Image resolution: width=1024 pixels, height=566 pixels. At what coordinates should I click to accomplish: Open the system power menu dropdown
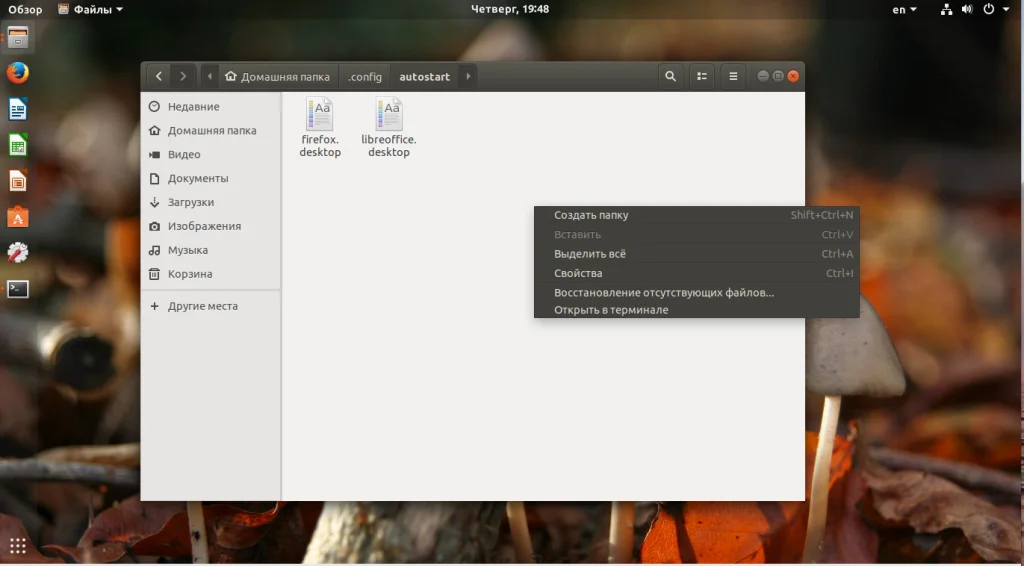[x=993, y=9]
